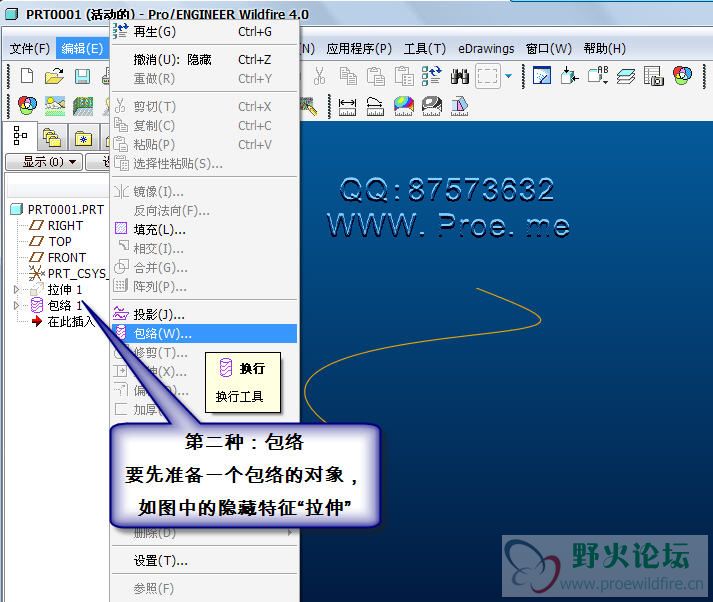Click the Copy icon in toolbar

click(x=348, y=76)
